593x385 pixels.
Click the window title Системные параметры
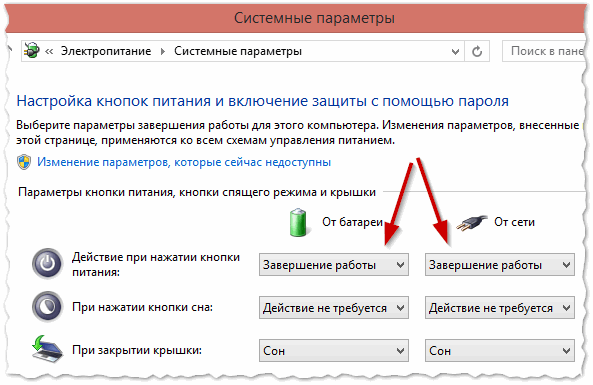click(x=314, y=18)
